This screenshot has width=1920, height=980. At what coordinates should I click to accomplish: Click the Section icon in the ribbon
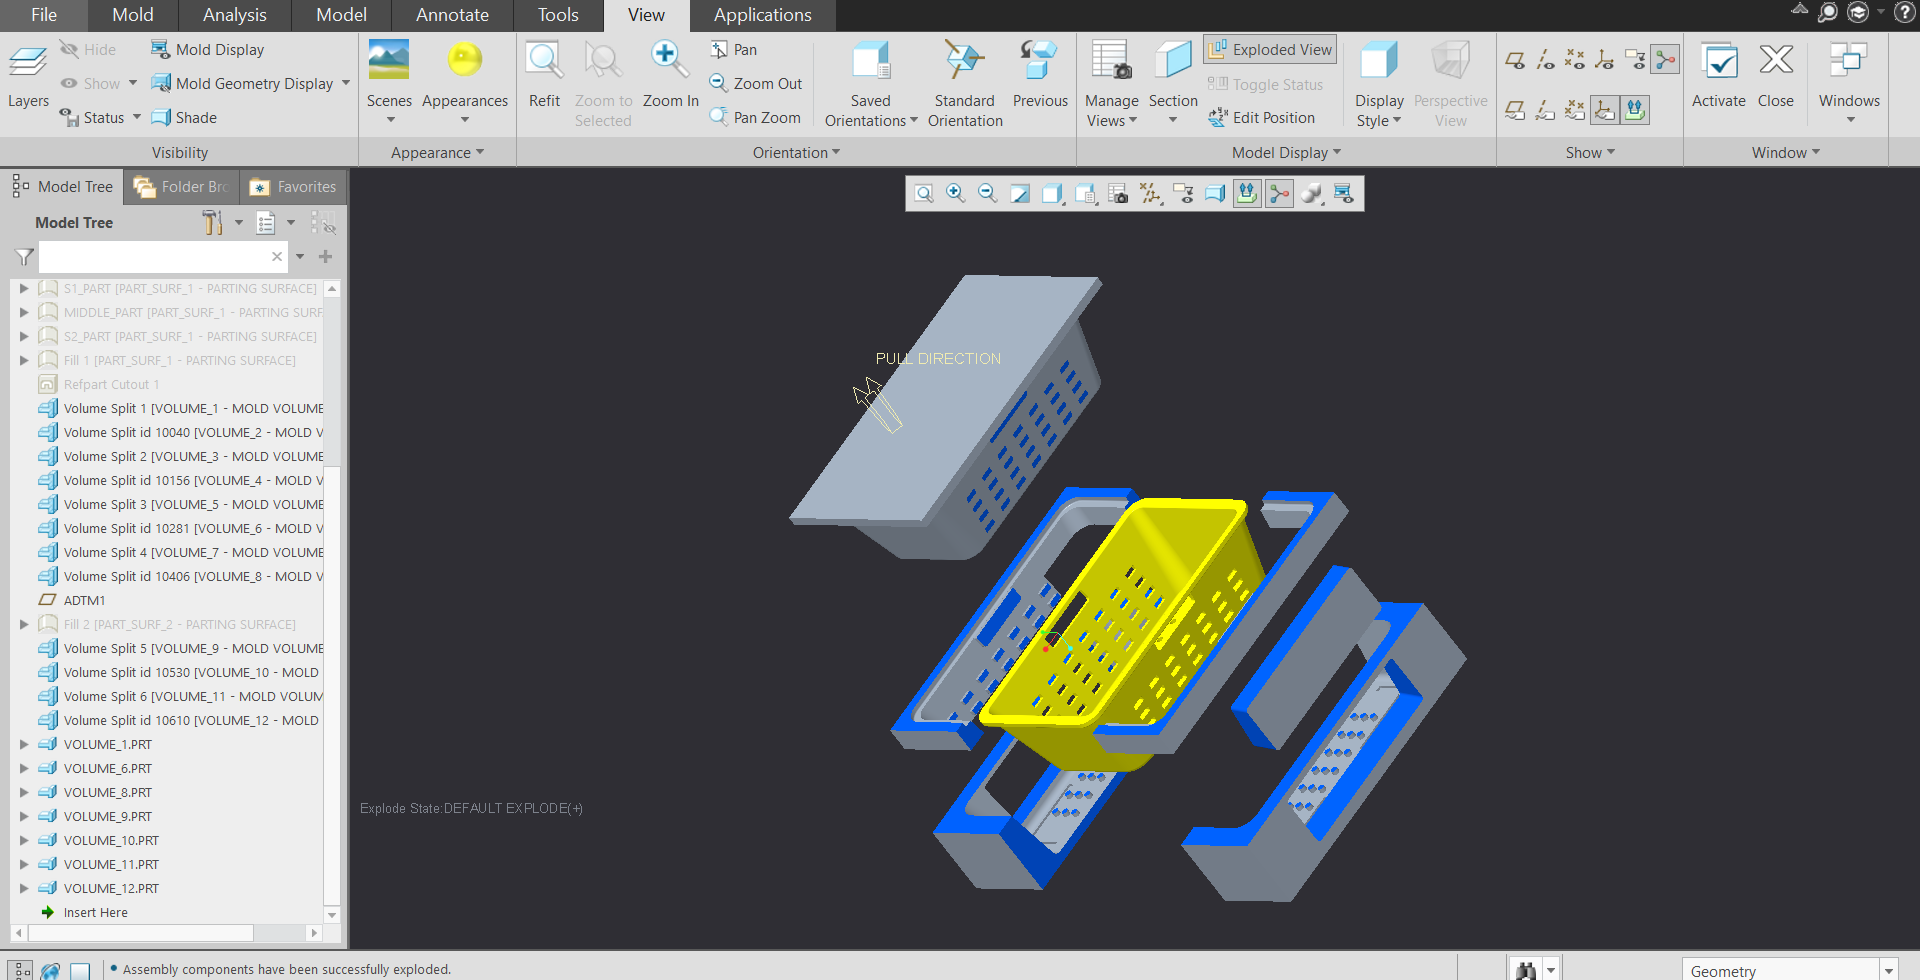(x=1173, y=60)
